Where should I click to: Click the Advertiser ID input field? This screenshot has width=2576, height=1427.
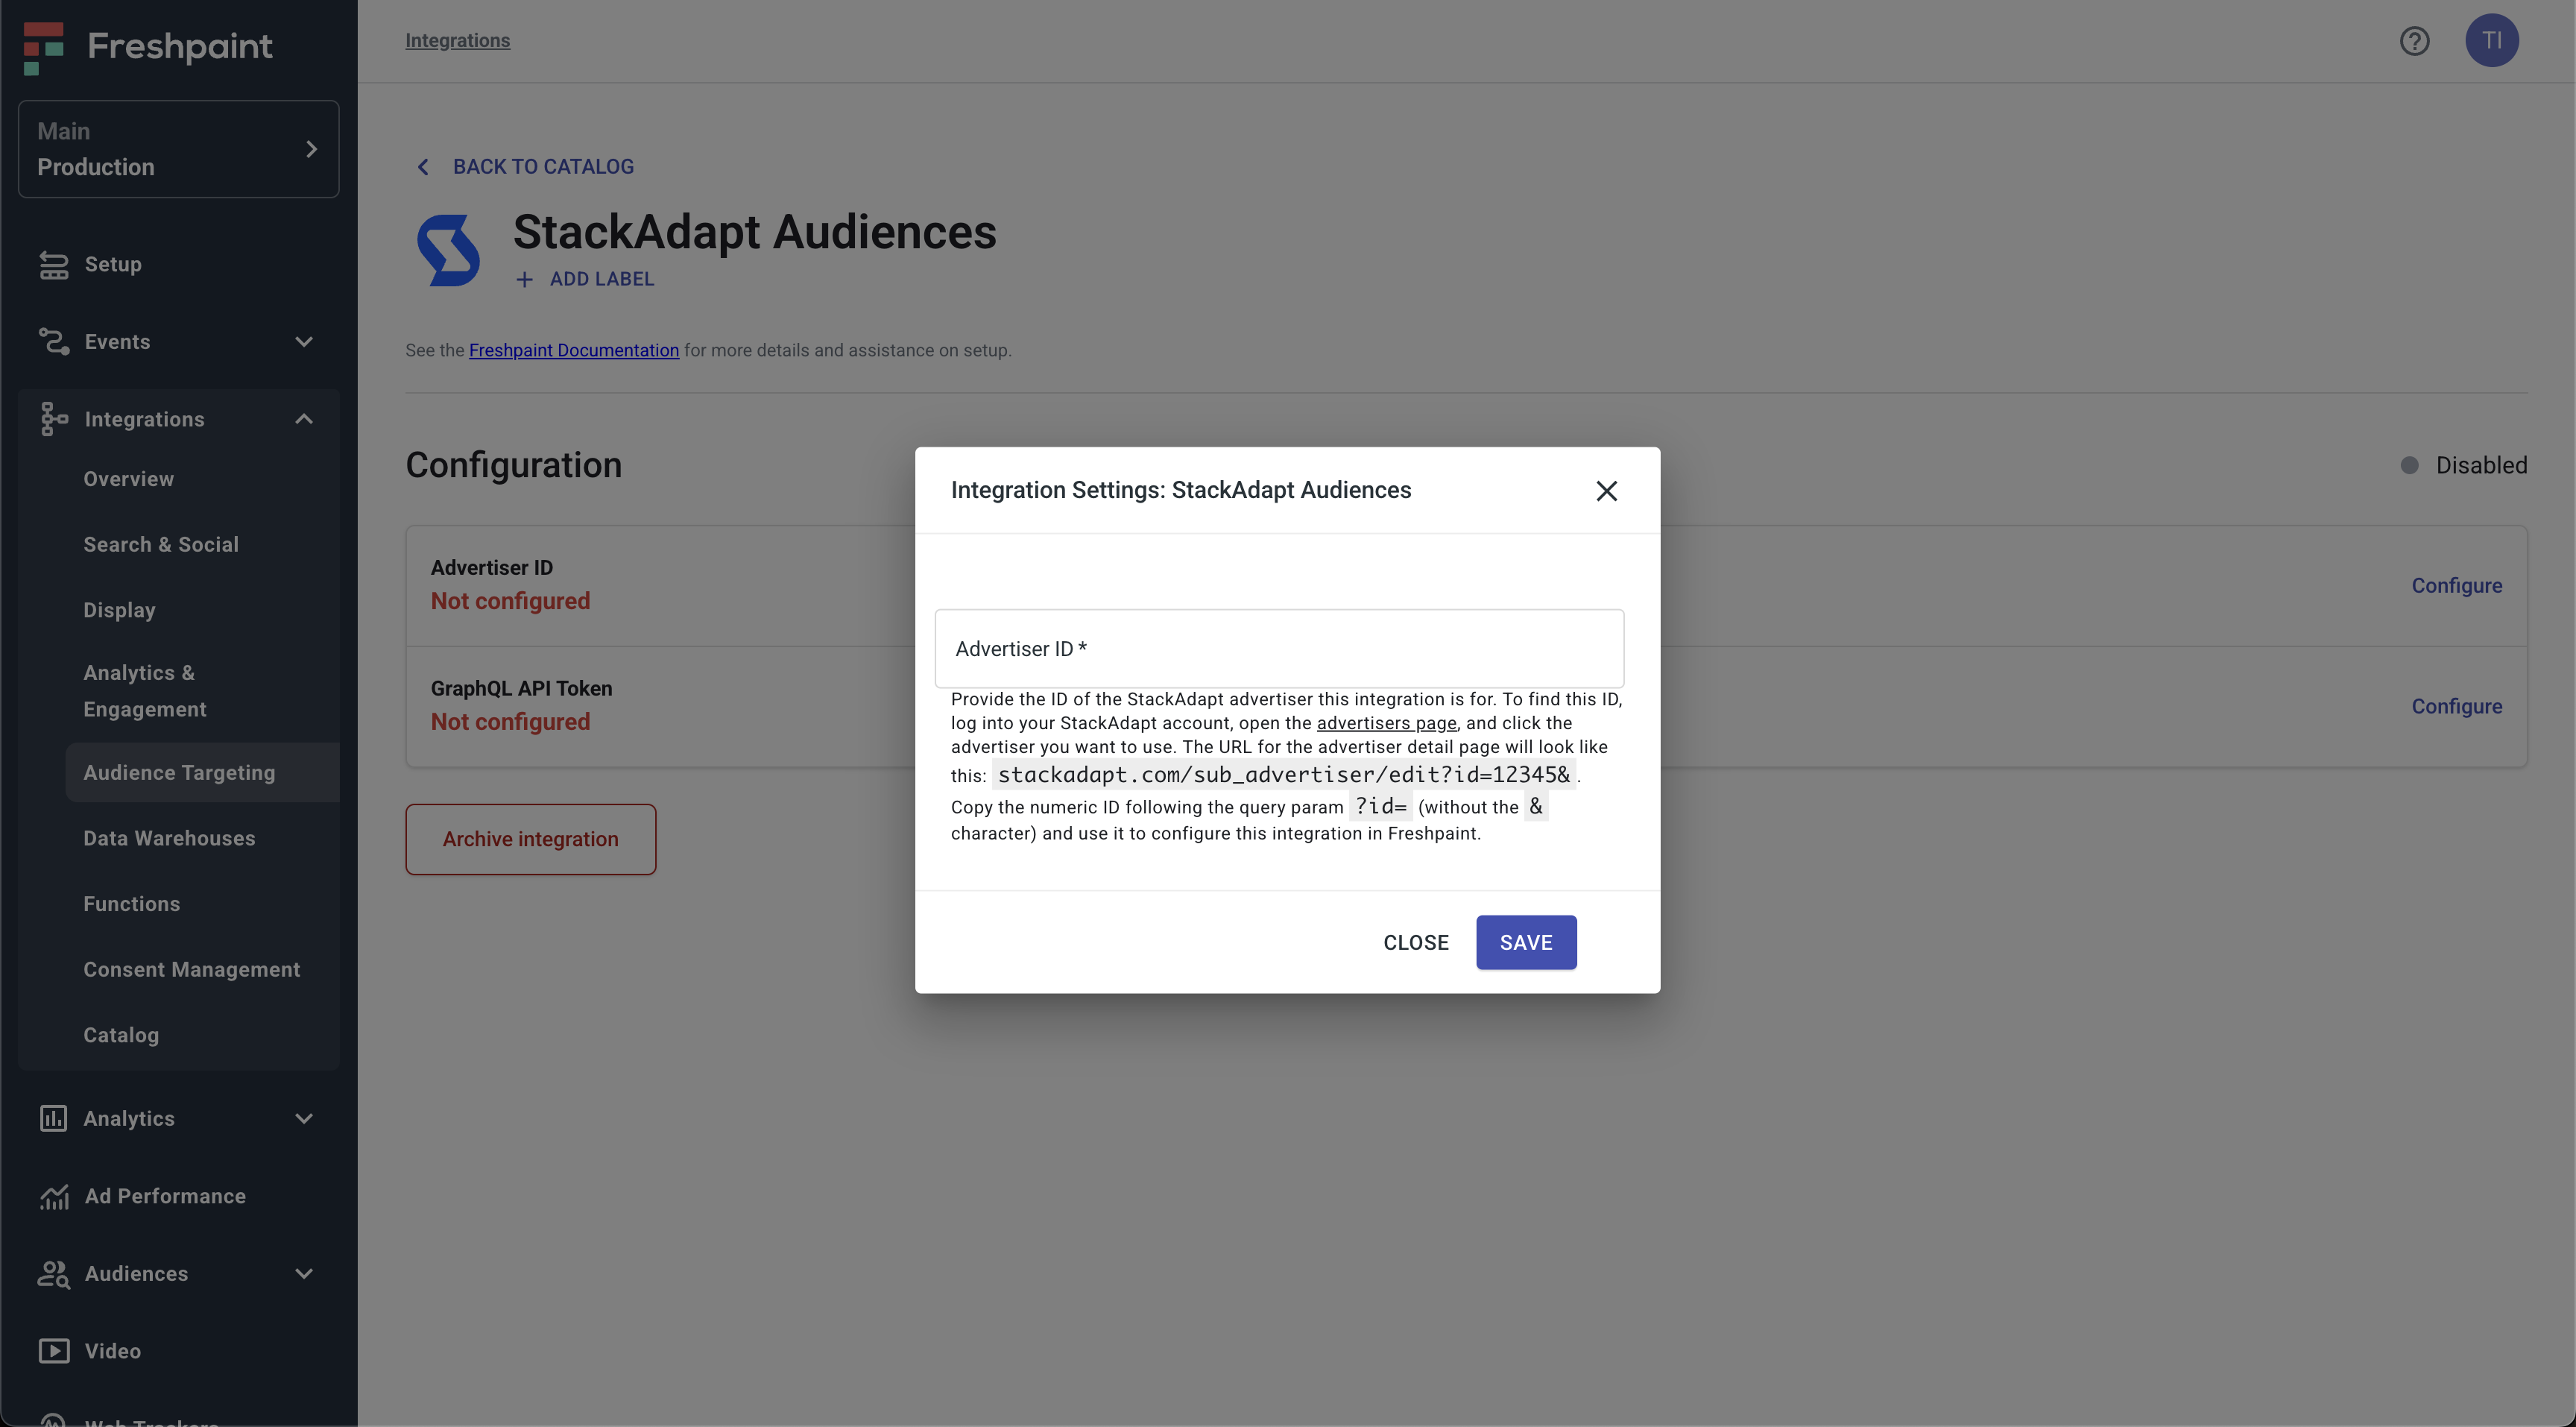pos(1278,649)
